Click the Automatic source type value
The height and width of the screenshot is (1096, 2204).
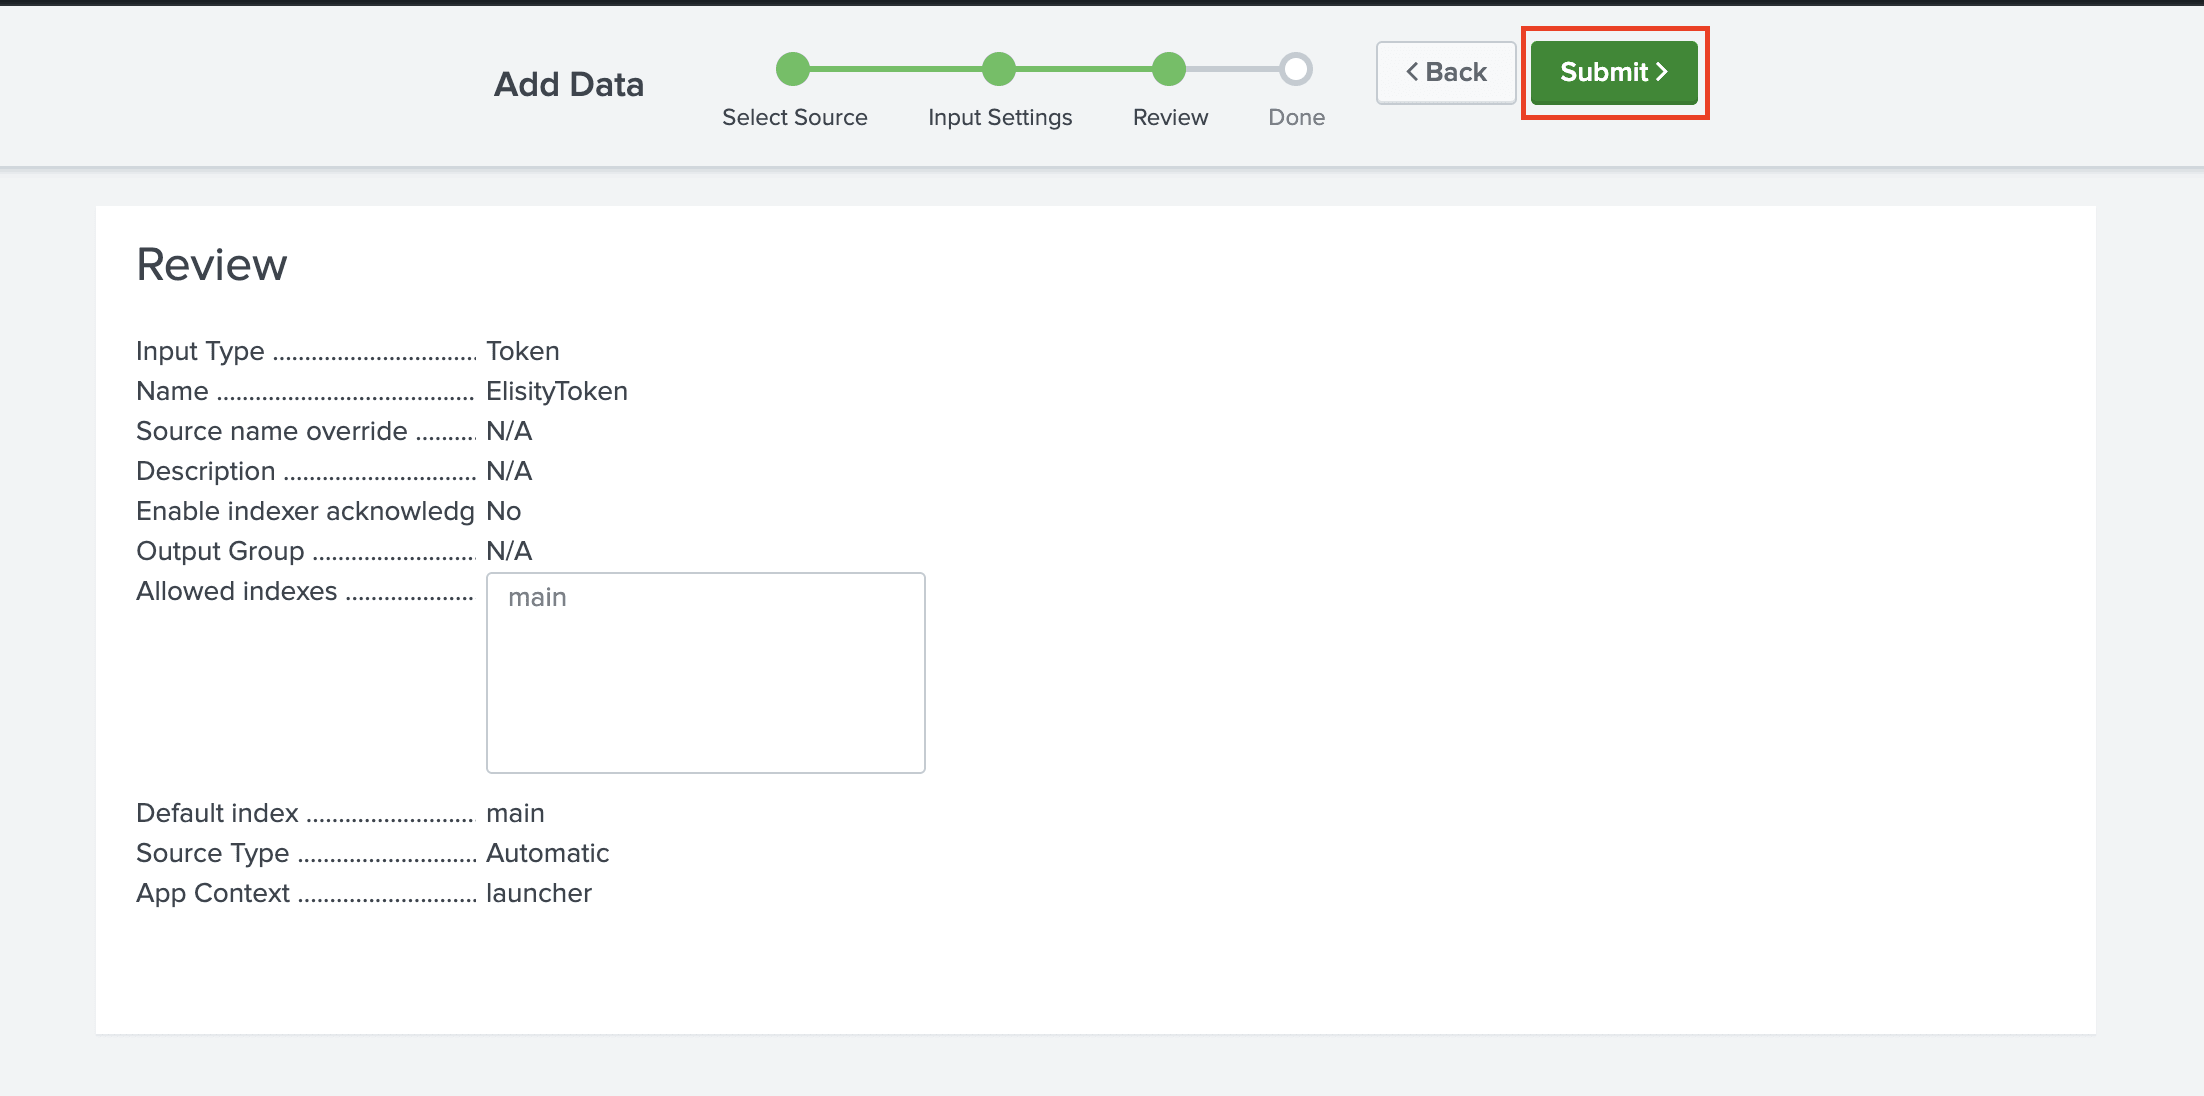(547, 853)
